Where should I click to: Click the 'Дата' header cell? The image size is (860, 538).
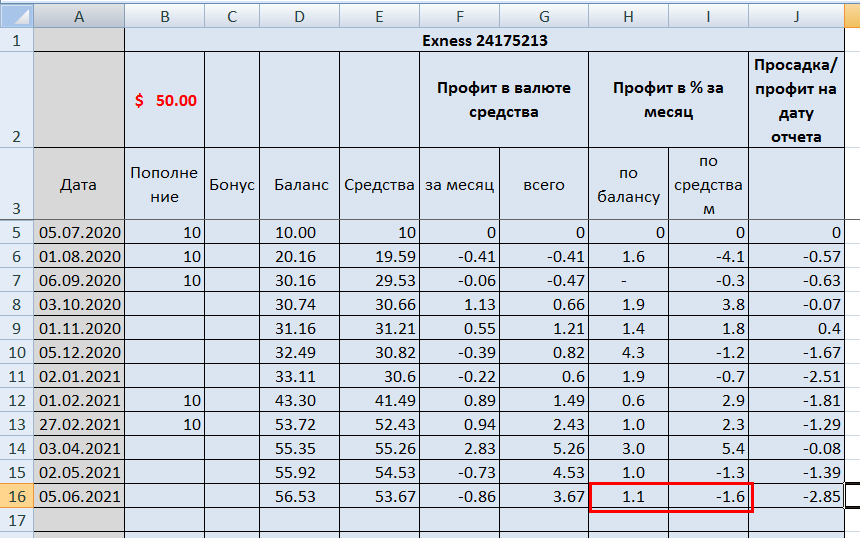(79, 184)
